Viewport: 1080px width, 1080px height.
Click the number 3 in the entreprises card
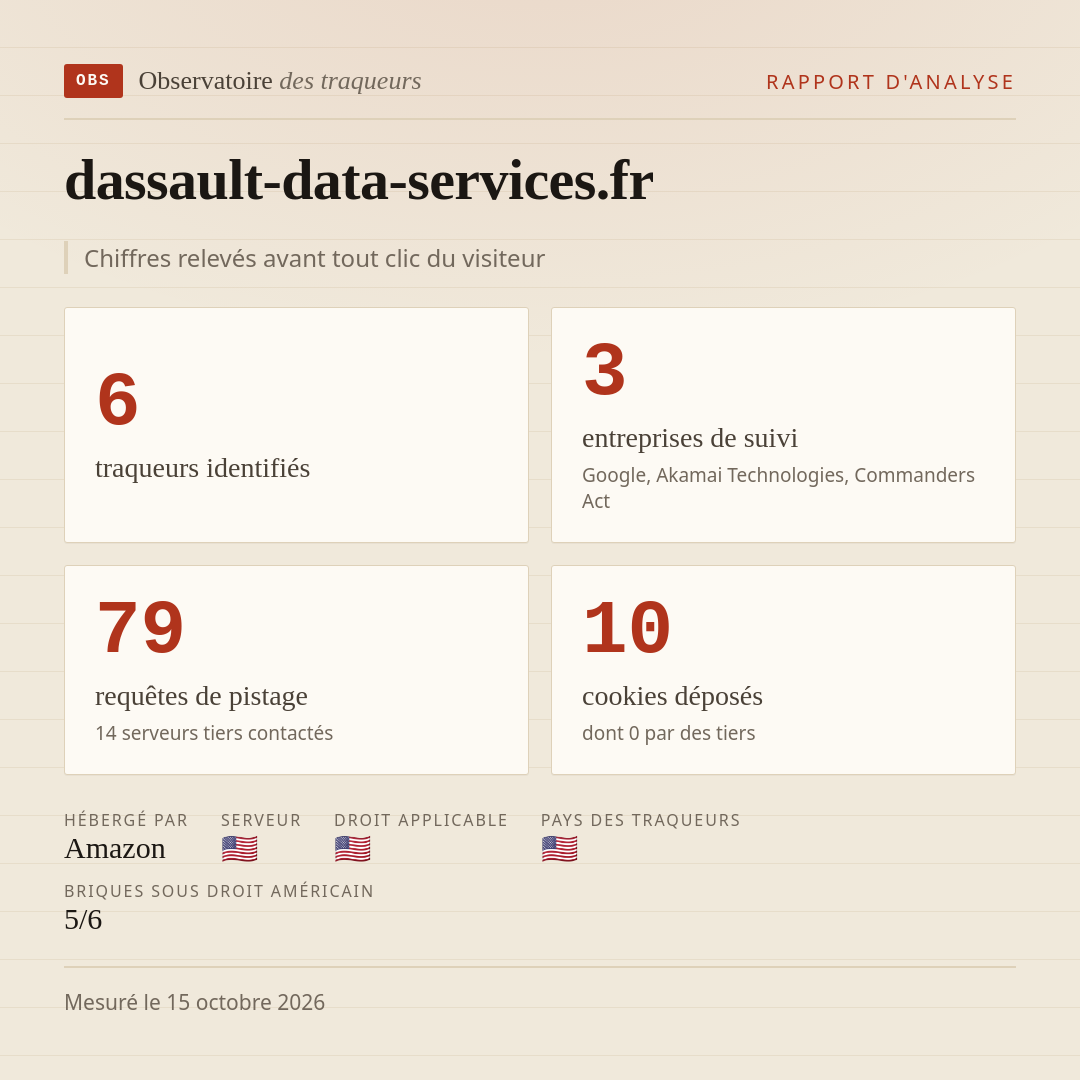[604, 371]
